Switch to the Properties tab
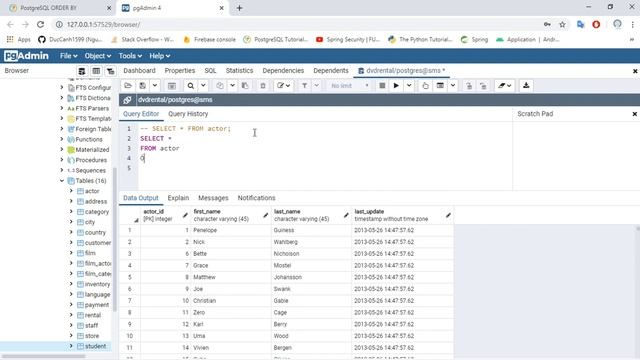Image resolution: width=640 pixels, height=360 pixels. (180, 71)
